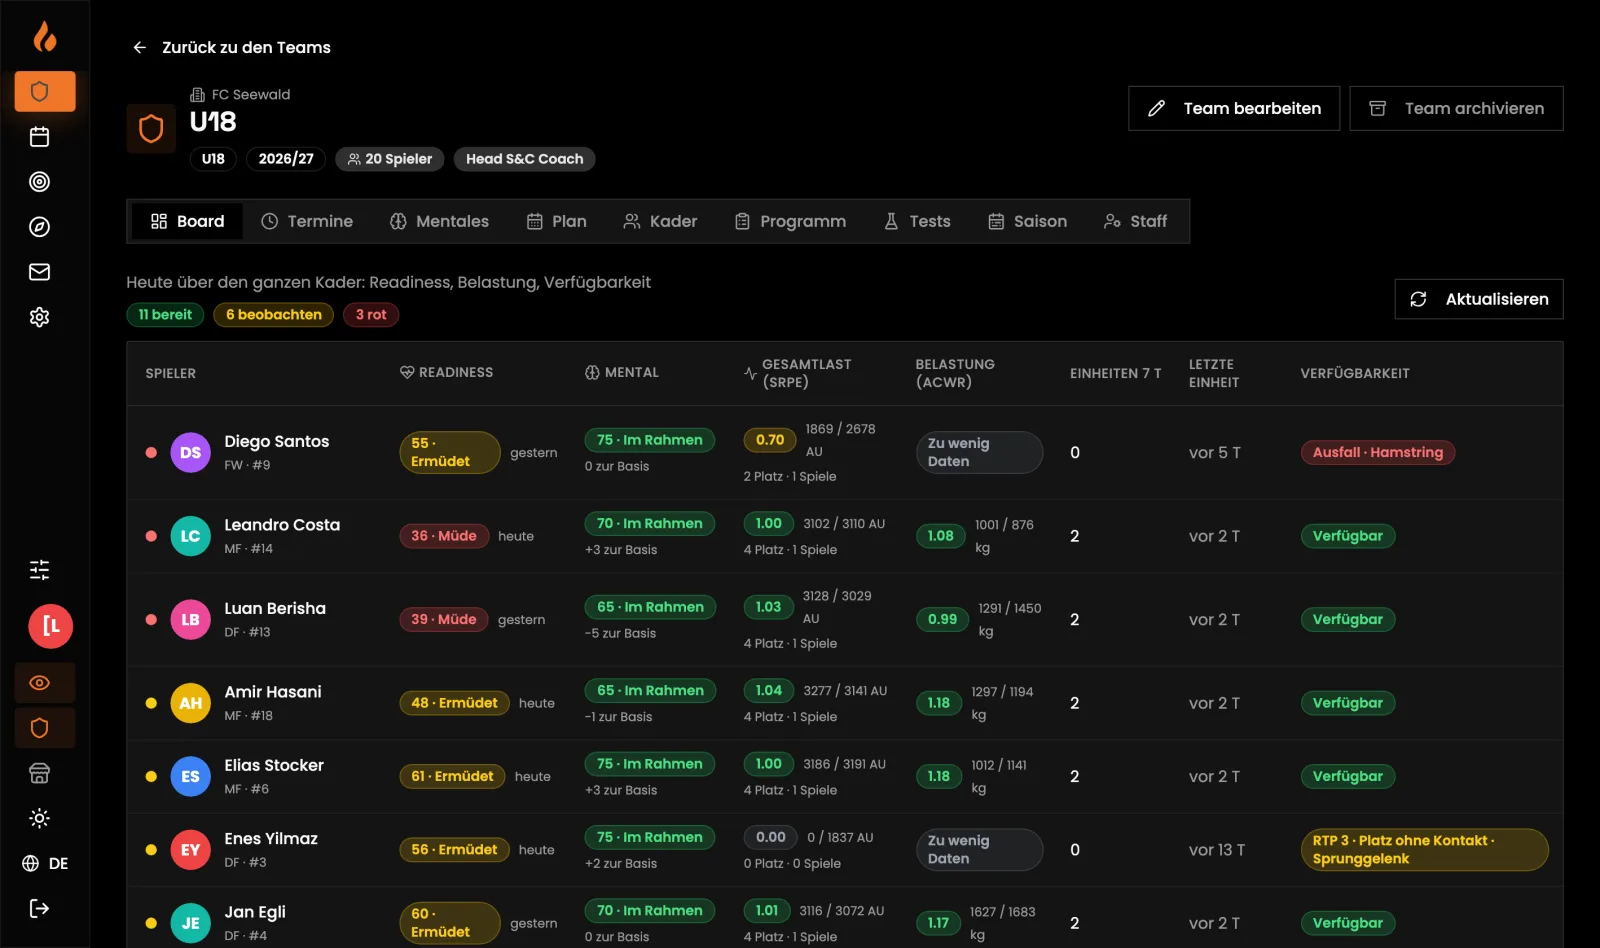Switch to the Mentales tab
Image resolution: width=1600 pixels, height=948 pixels.
(439, 221)
